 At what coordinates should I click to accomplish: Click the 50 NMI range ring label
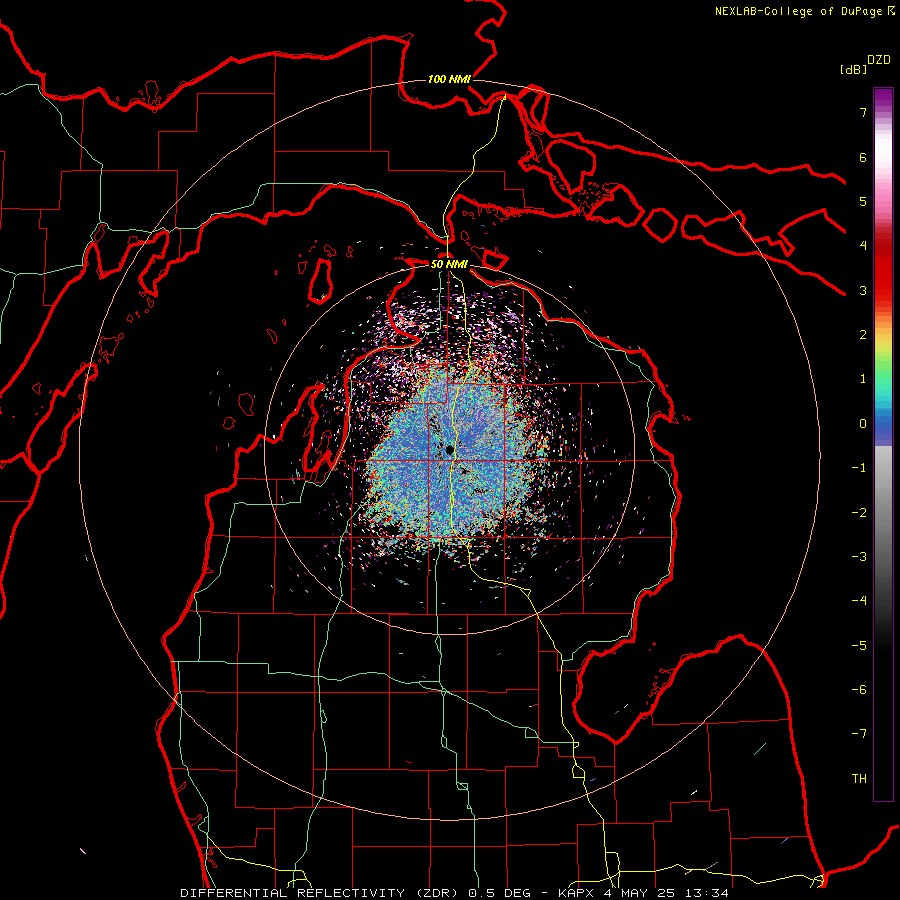[x=449, y=264]
